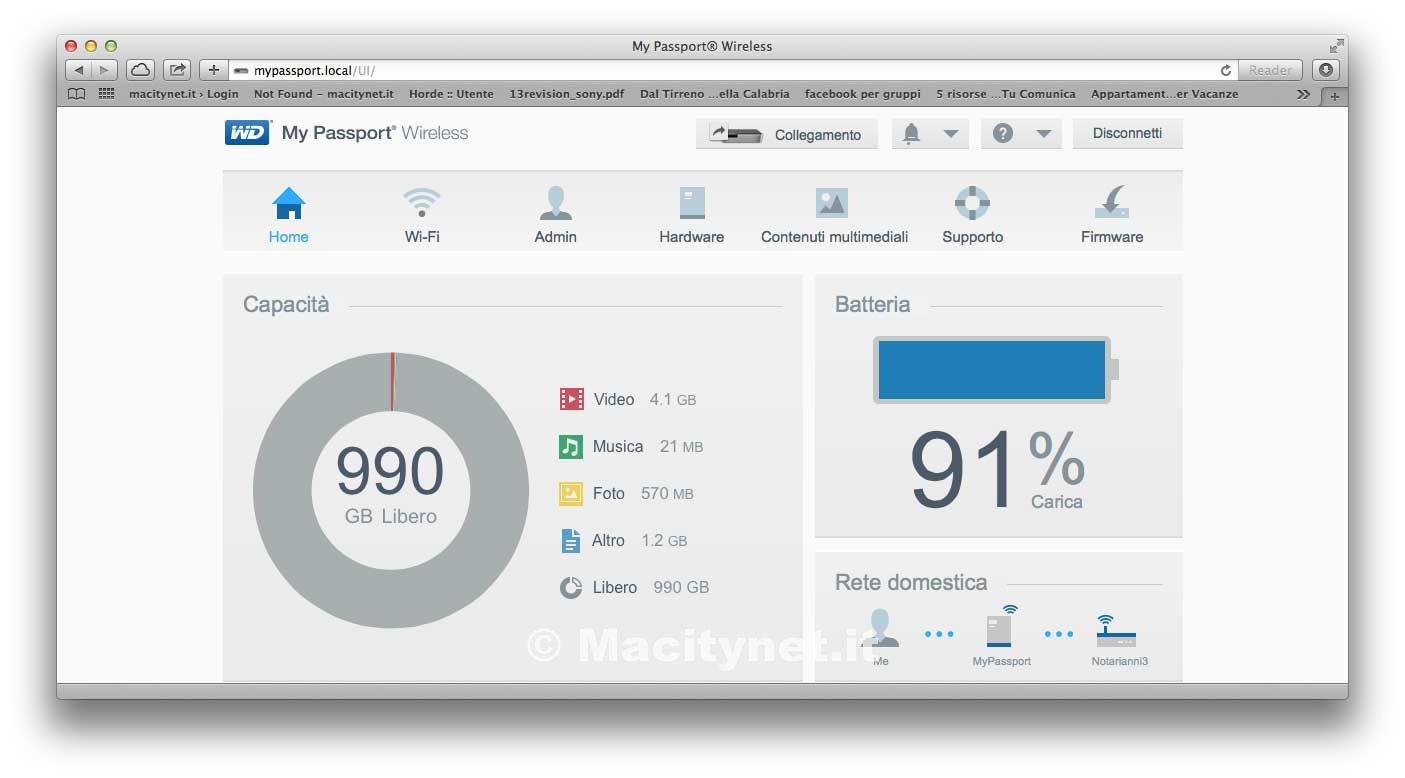This screenshot has width=1405, height=778.
Task: Reload the page with the refresh icon
Action: (1226, 71)
